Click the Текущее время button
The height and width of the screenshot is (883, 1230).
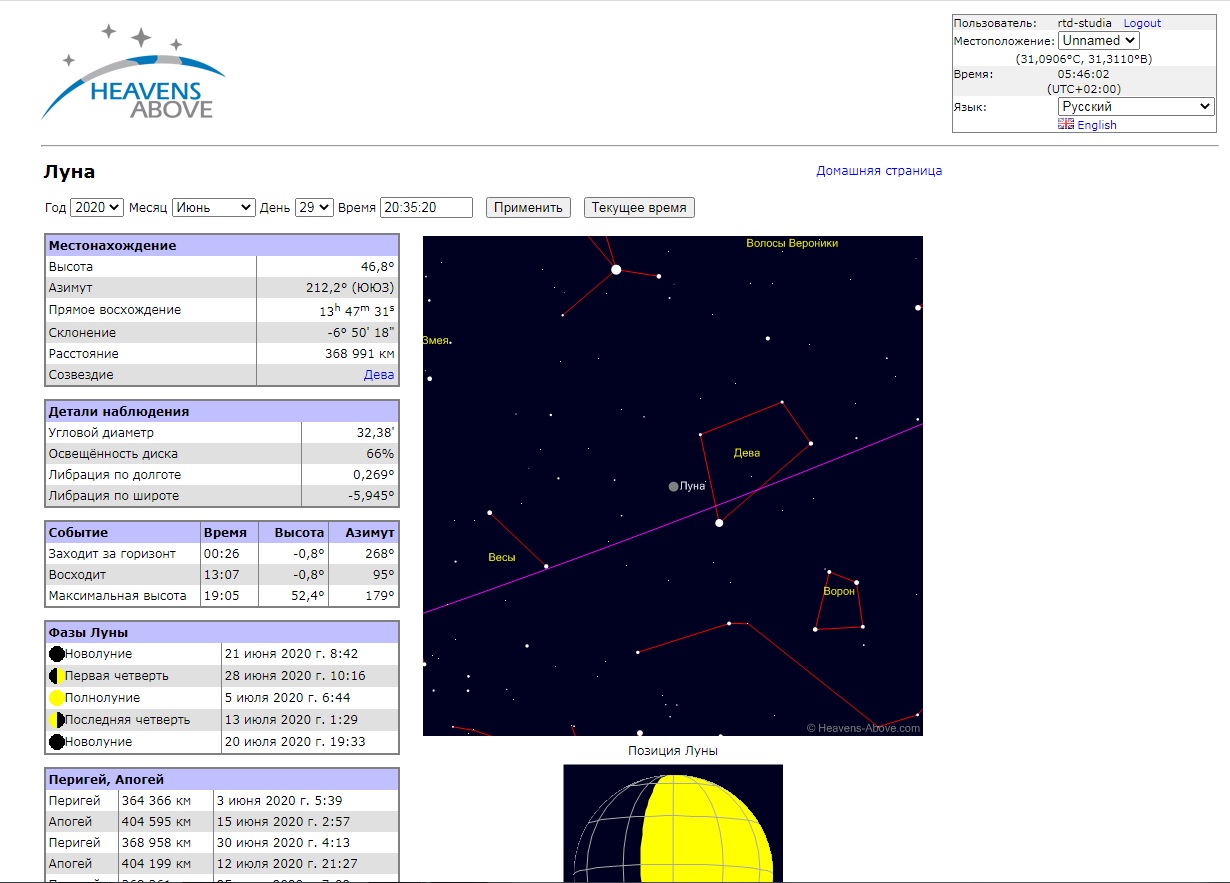coord(639,207)
